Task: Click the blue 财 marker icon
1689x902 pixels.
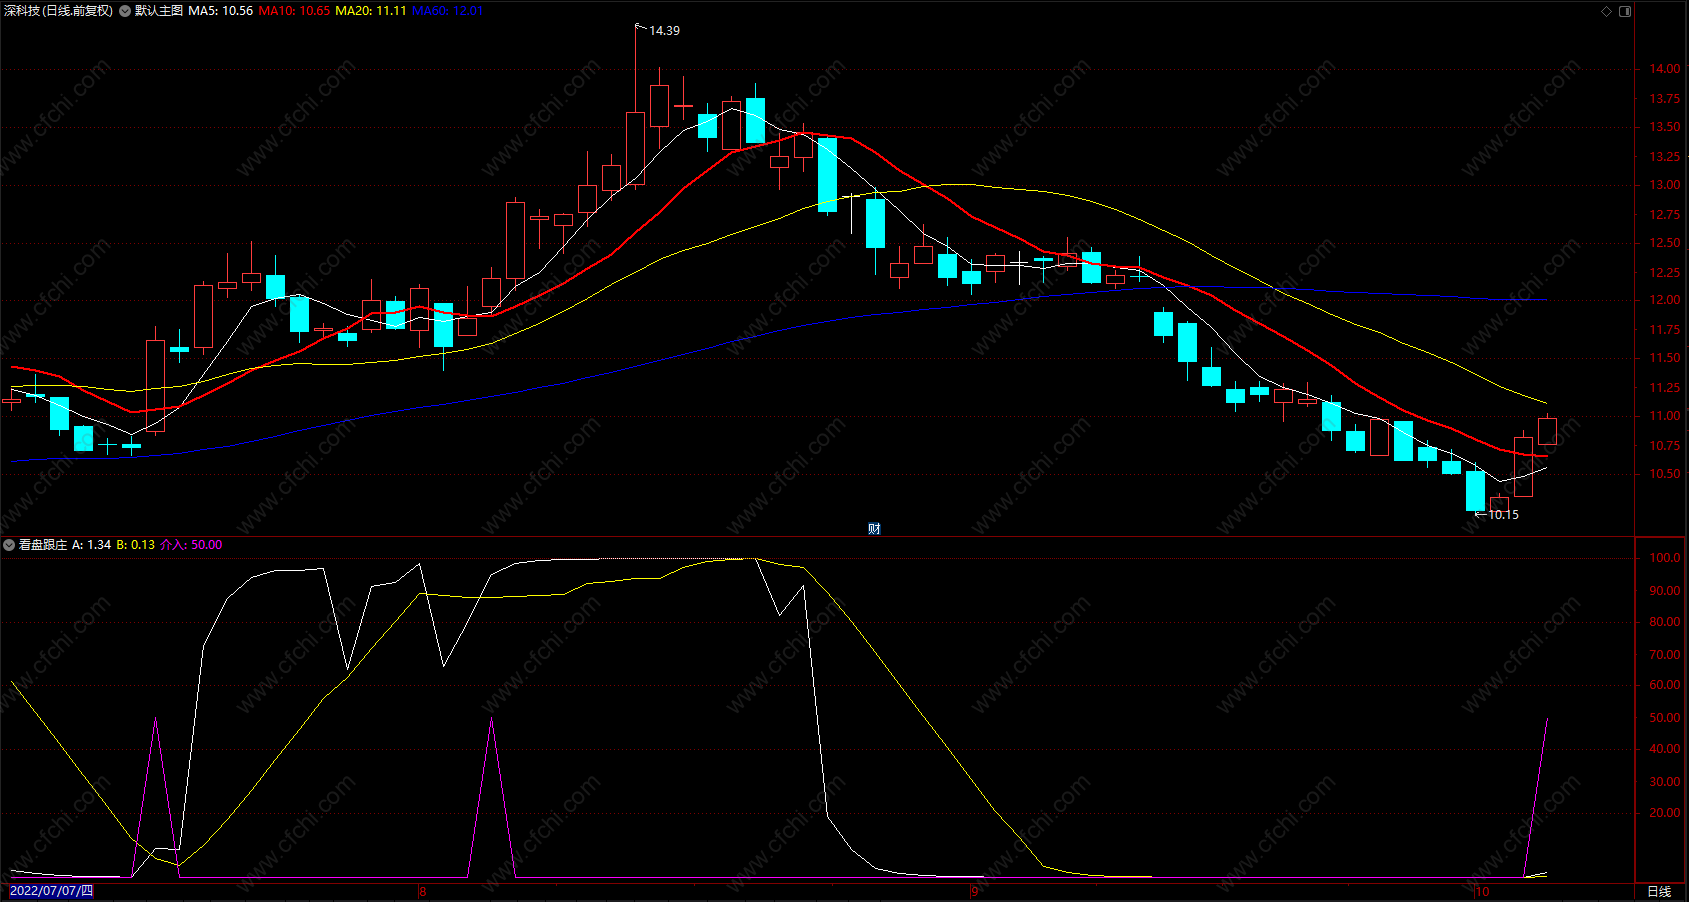Action: coord(874,528)
